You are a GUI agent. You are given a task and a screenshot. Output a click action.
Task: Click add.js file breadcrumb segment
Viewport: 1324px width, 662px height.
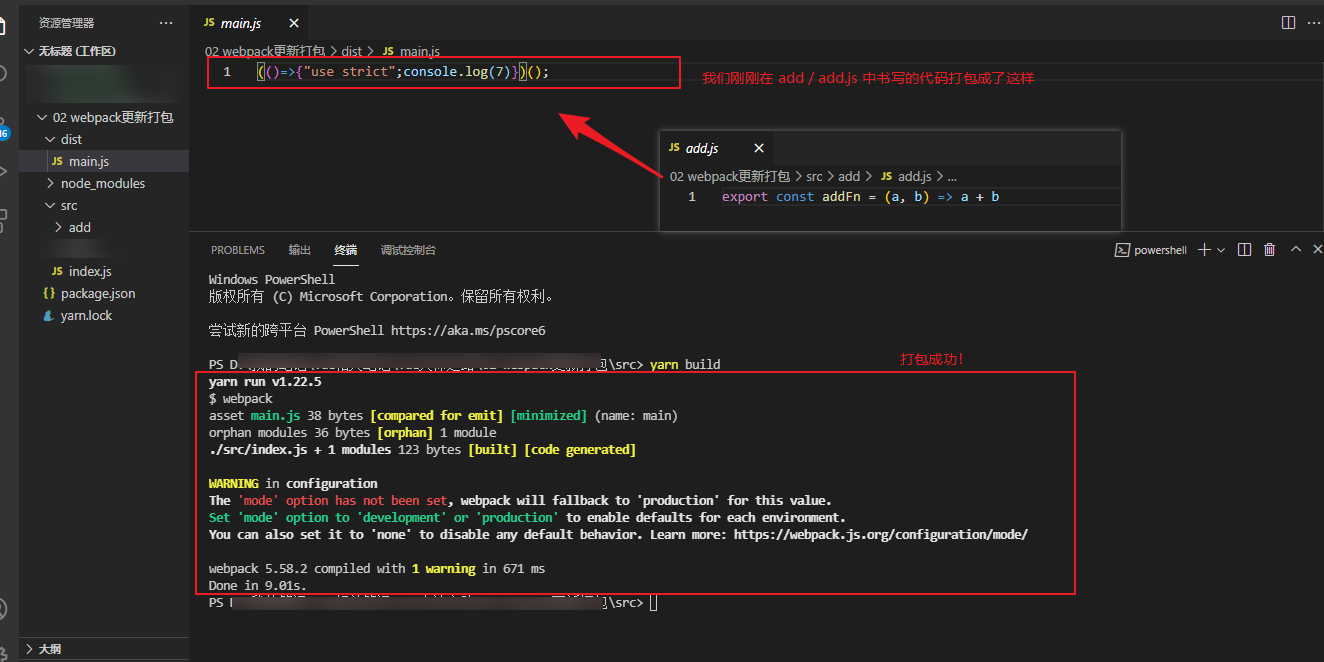click(906, 176)
